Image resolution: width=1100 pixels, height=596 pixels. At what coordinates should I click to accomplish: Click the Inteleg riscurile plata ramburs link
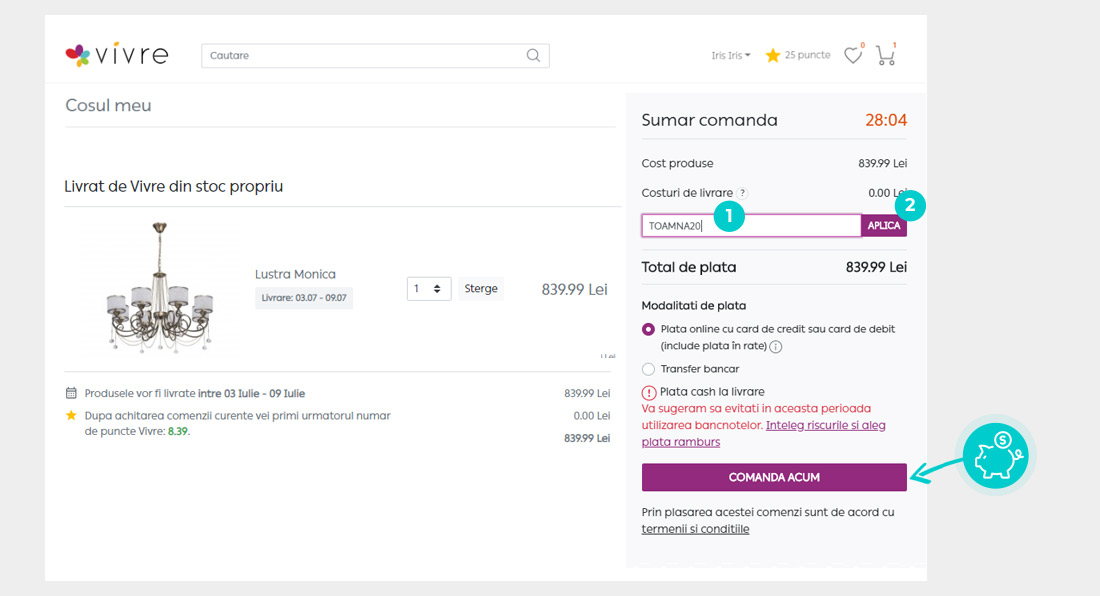tap(825, 425)
